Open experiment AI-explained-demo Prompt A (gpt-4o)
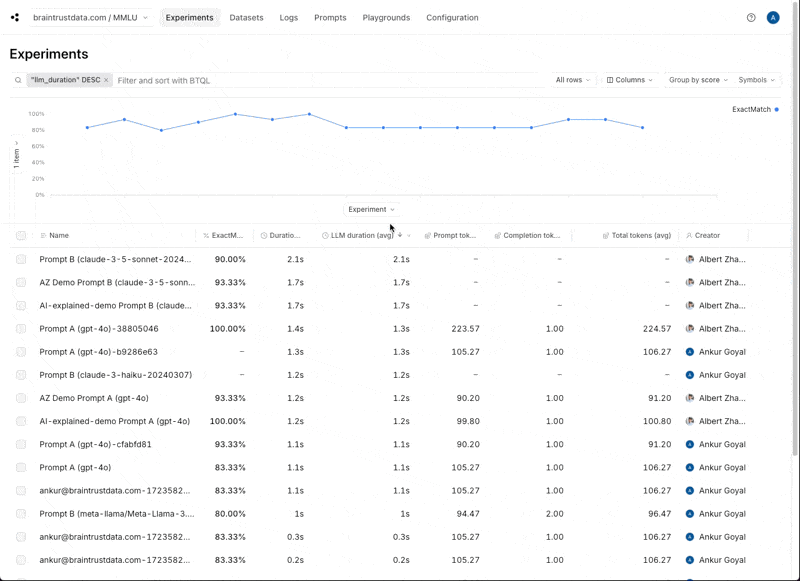Viewport: 800px width, 581px height. click(x=115, y=421)
